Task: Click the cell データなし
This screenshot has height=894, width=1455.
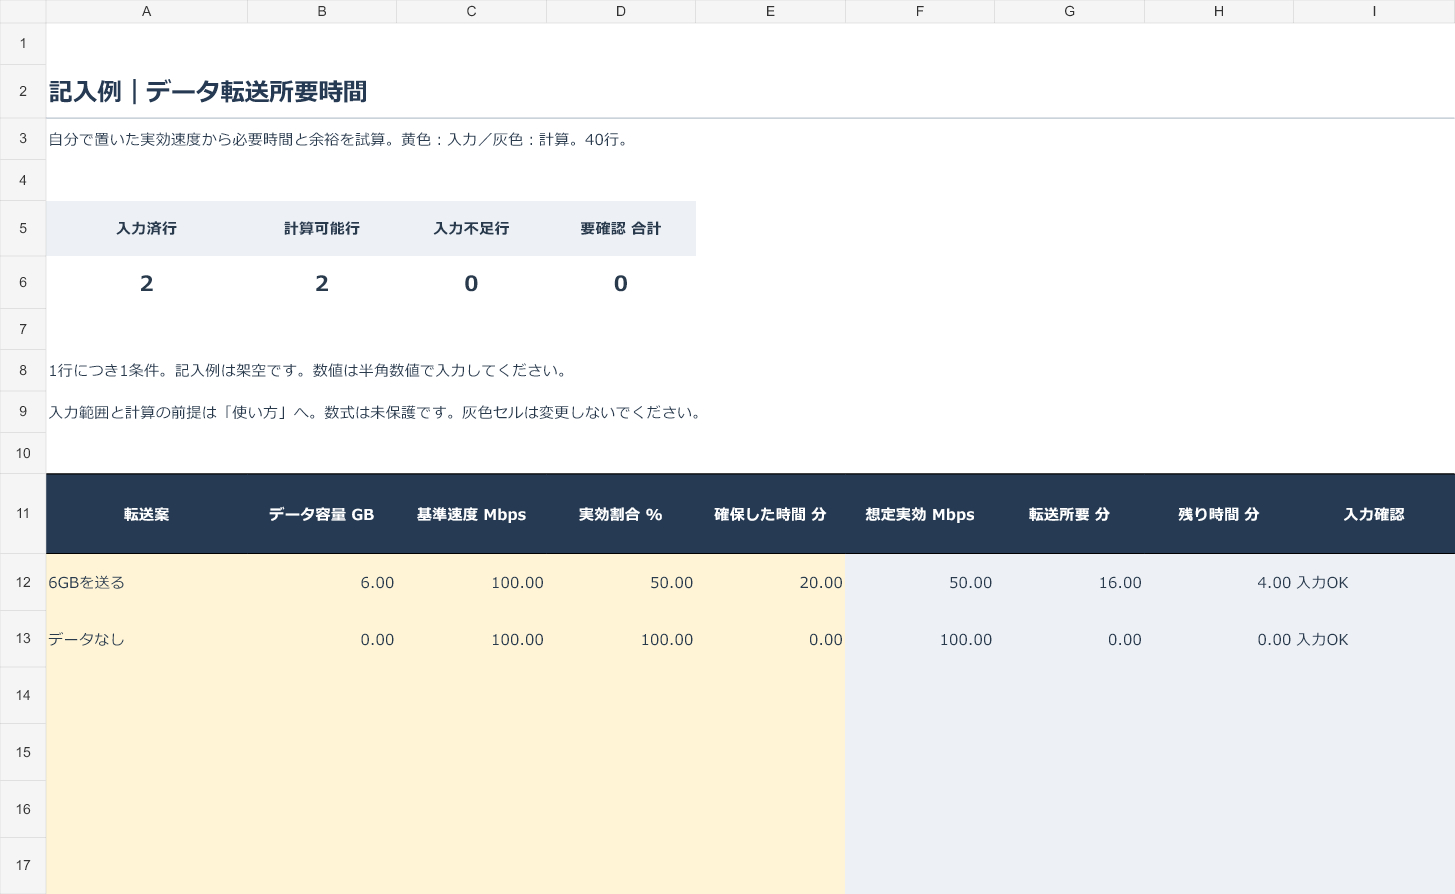Action: (146, 639)
